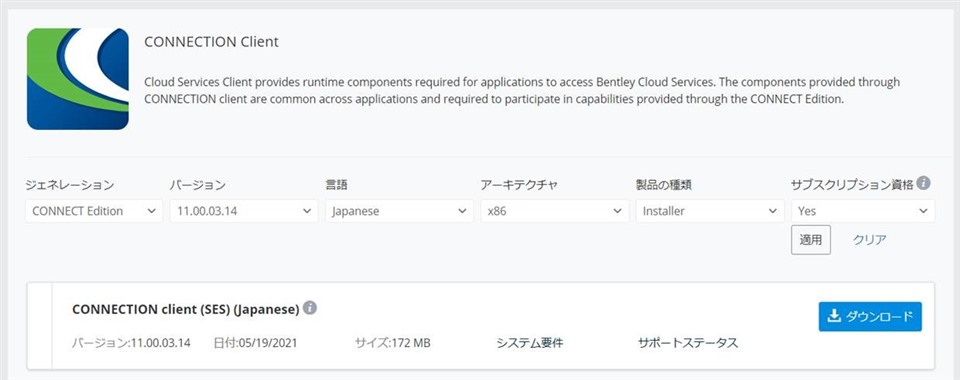Screen dimensions: 960x380
Task: Click chevron arrow of Japanese language dropdown
Action: (x=462, y=211)
